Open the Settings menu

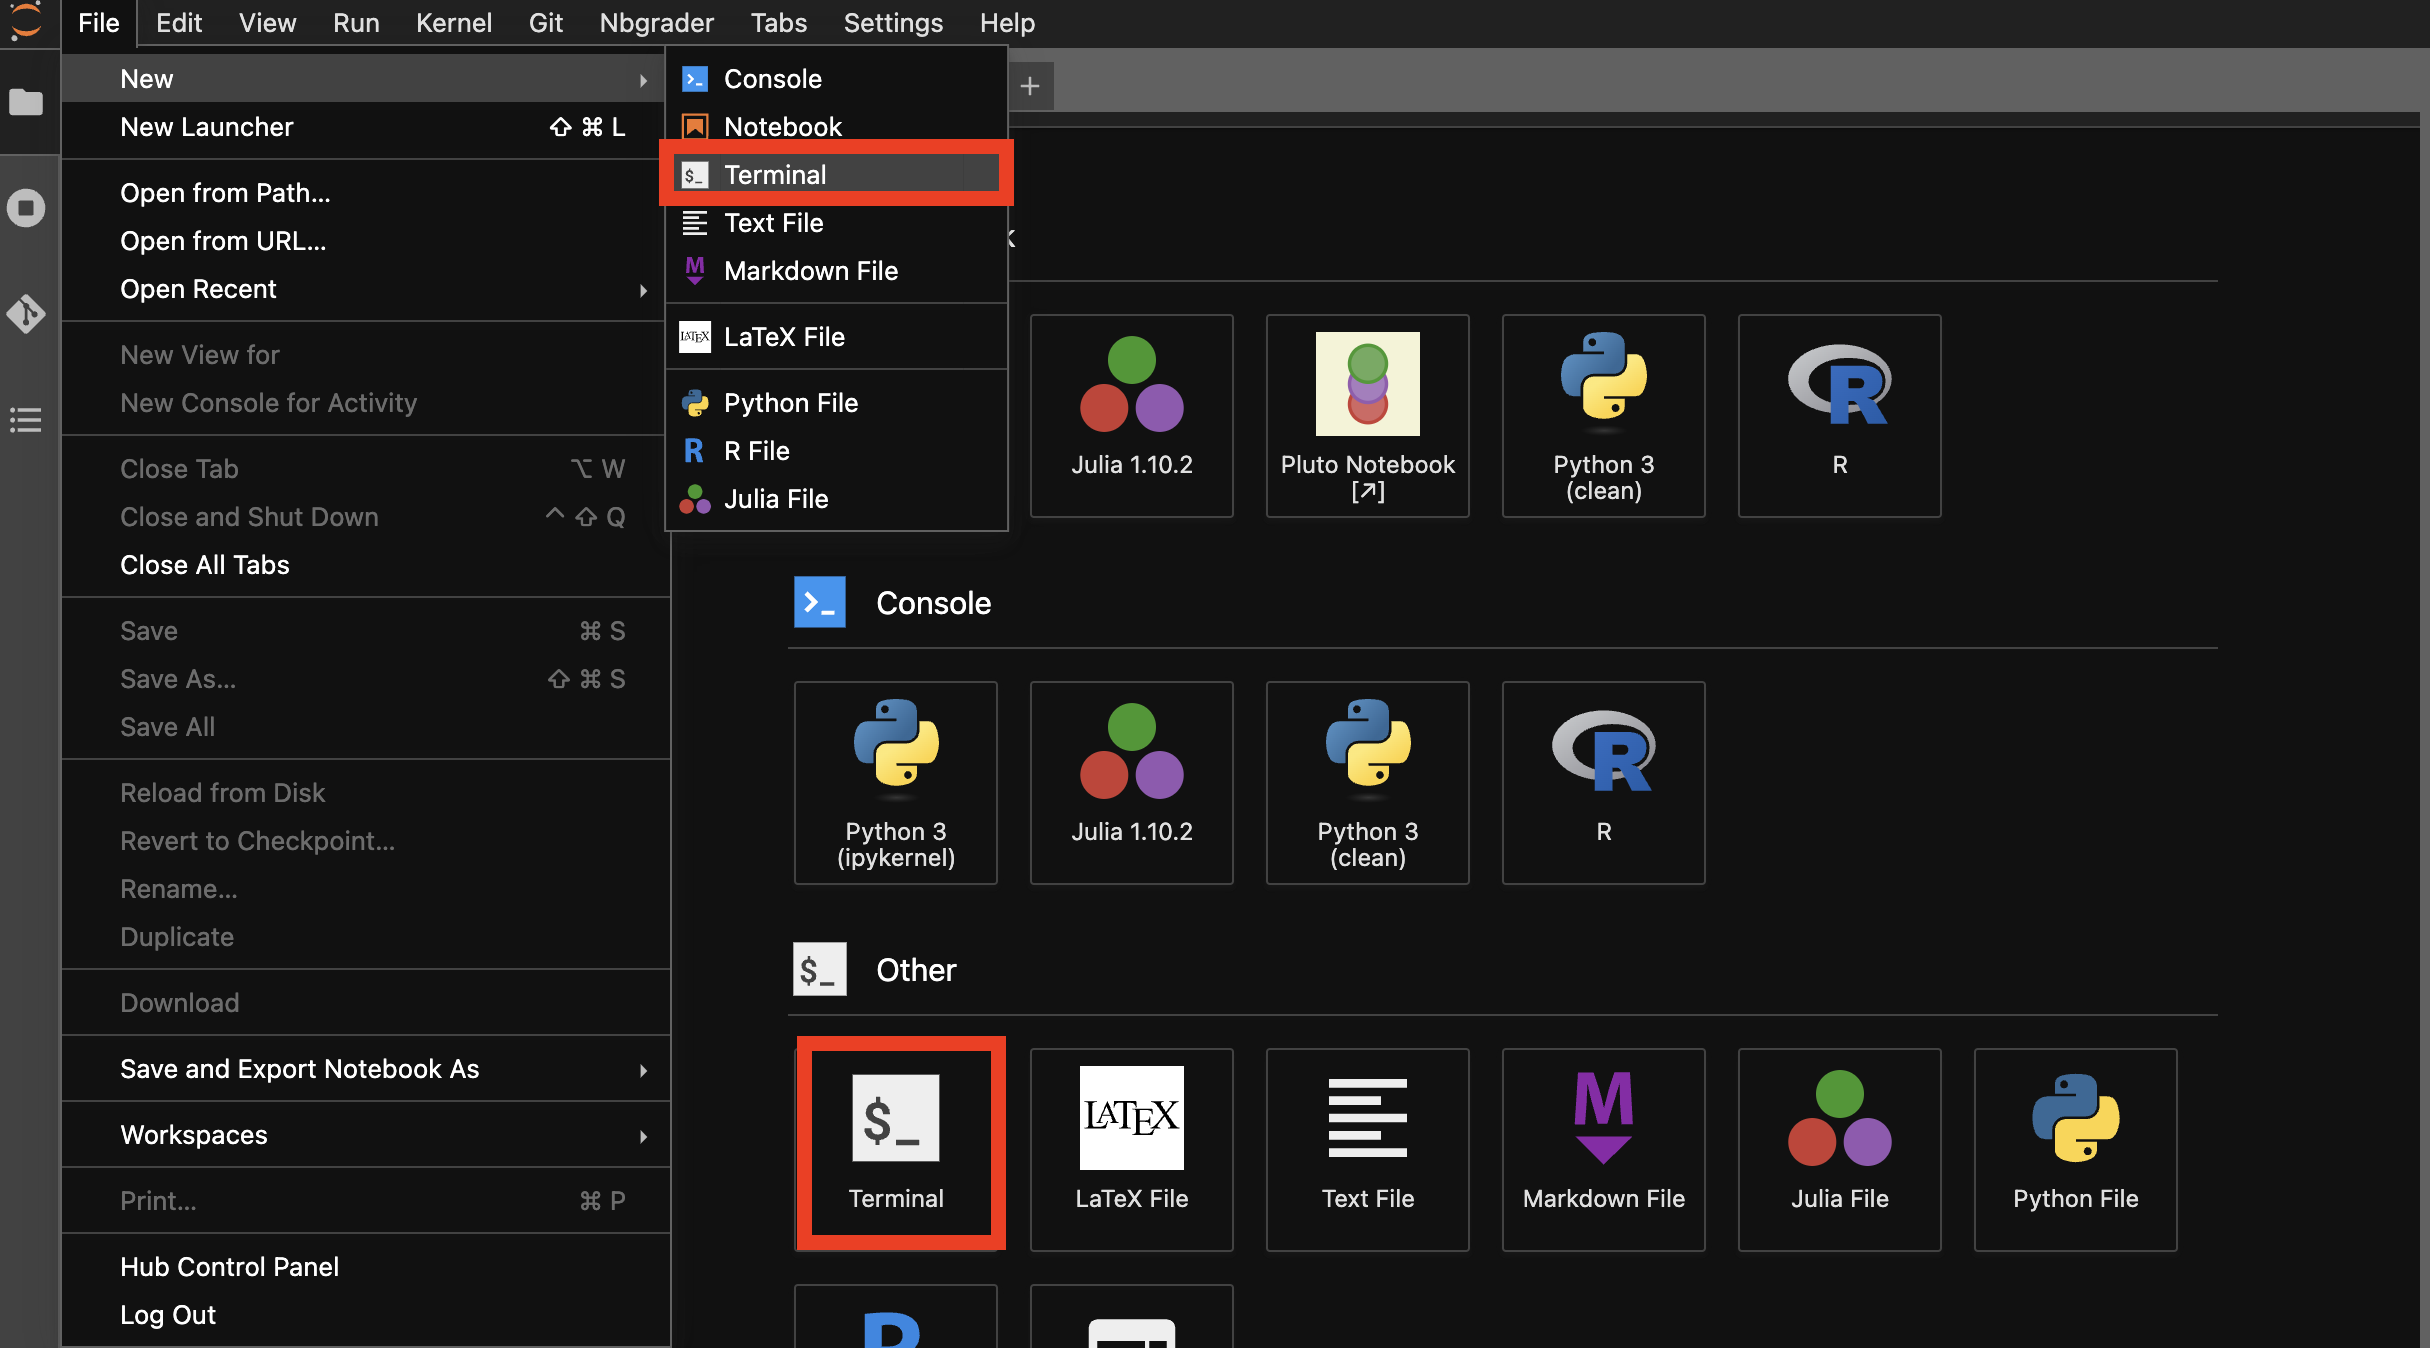pyautogui.click(x=892, y=22)
